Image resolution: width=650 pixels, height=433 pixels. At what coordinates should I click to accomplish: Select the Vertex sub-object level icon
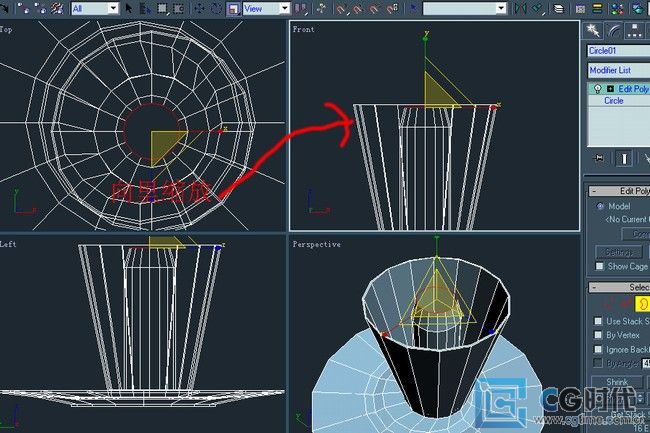(609, 304)
